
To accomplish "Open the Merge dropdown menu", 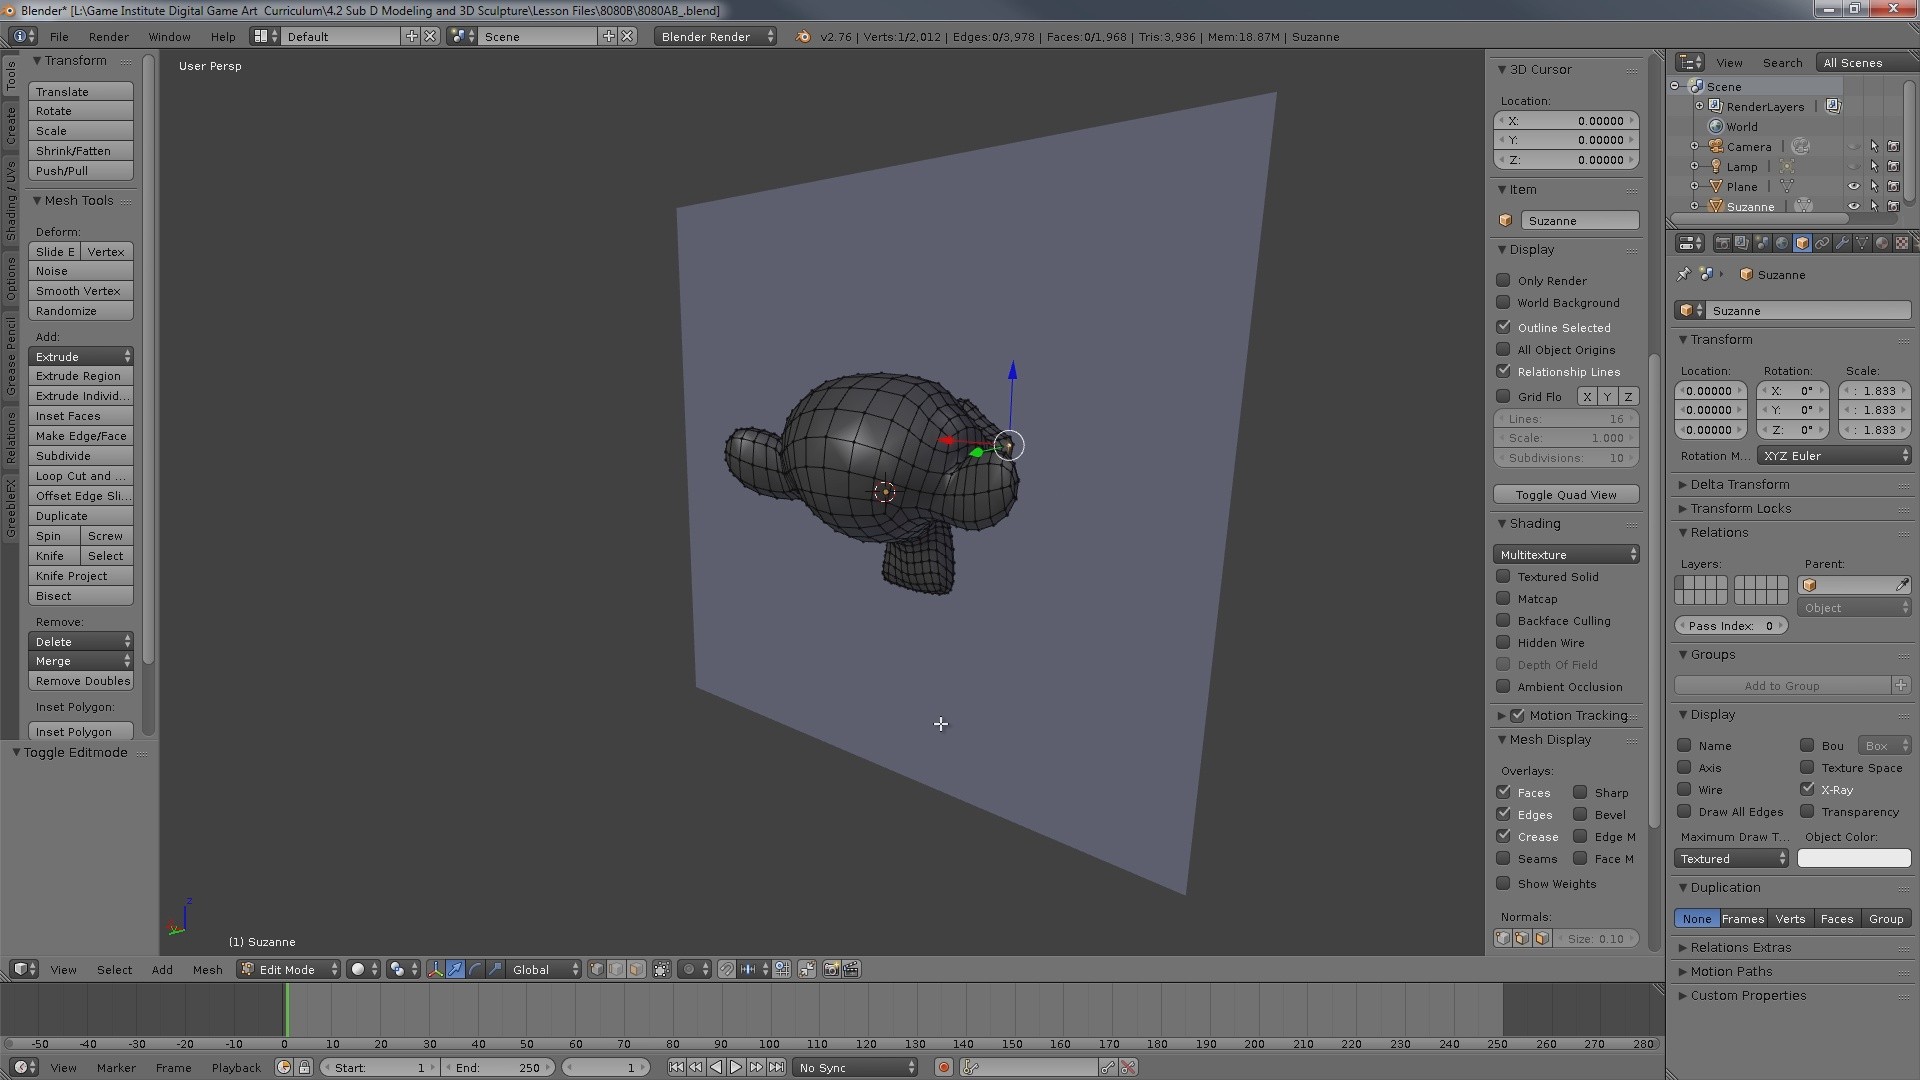I will point(81,661).
